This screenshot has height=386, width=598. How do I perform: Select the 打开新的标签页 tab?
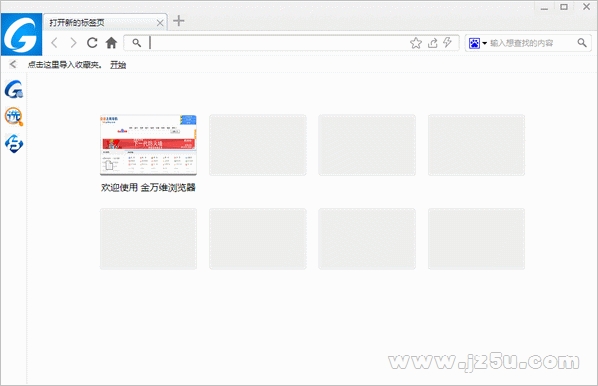point(100,23)
